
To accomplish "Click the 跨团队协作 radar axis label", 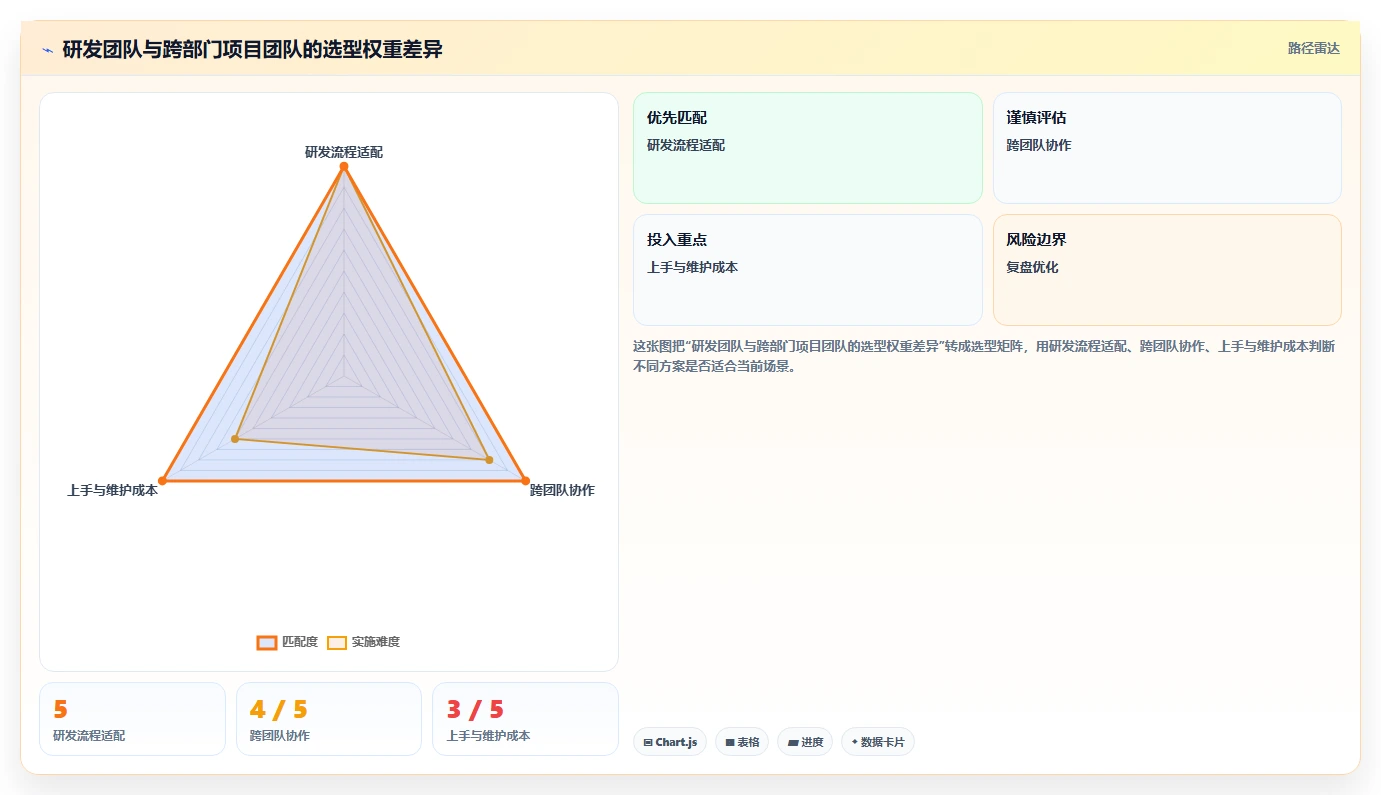I will coord(562,490).
